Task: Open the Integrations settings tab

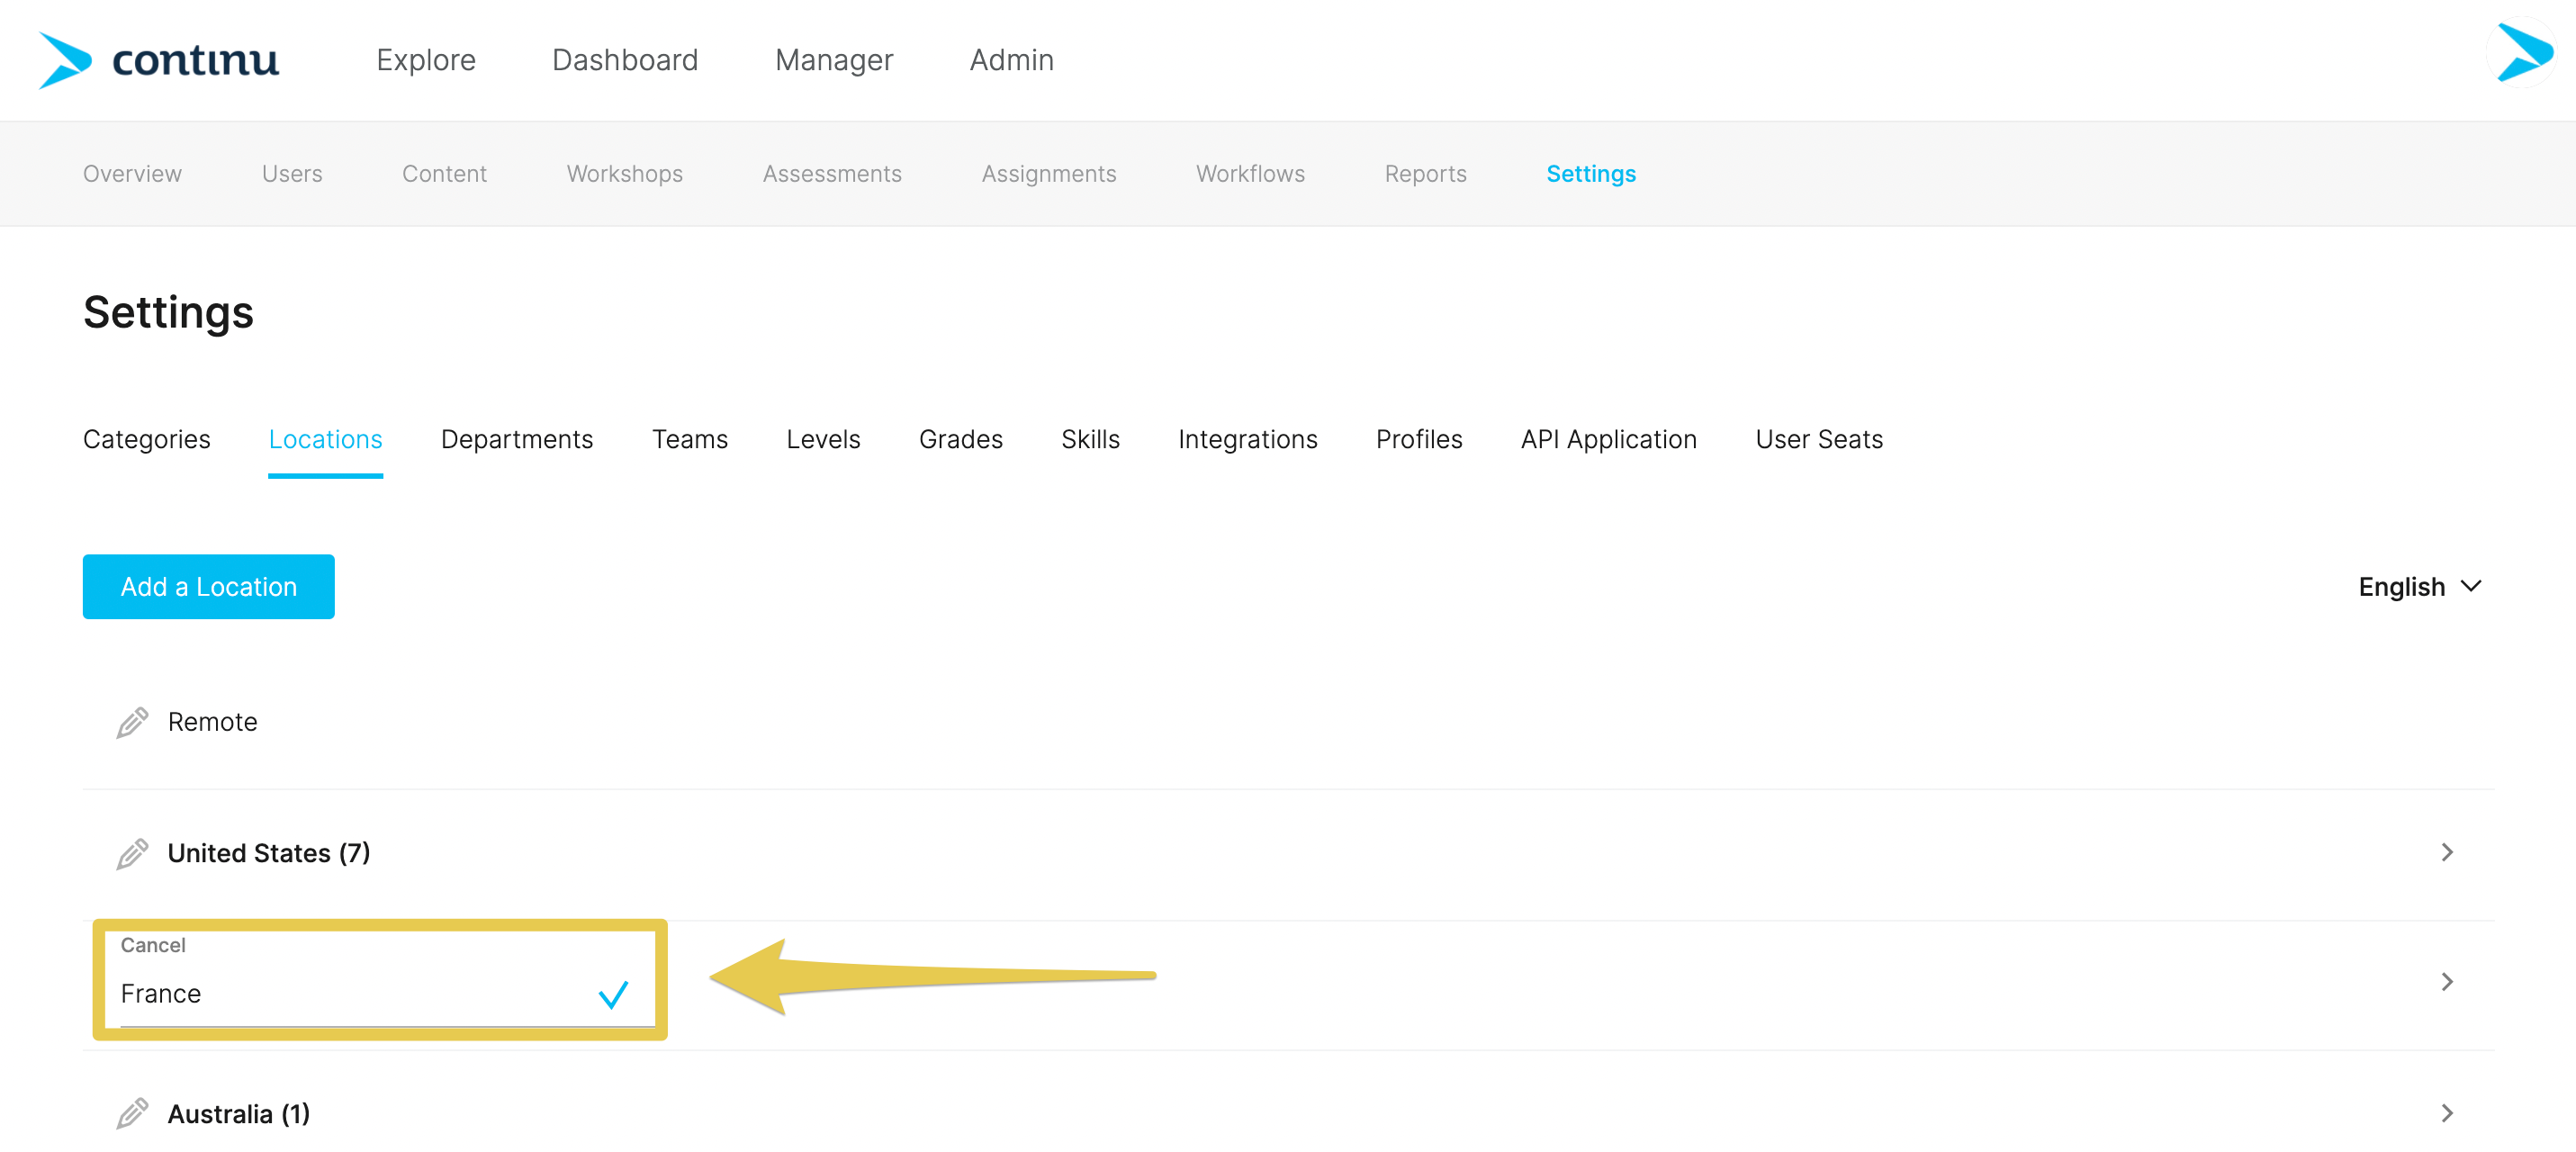Action: [1247, 439]
